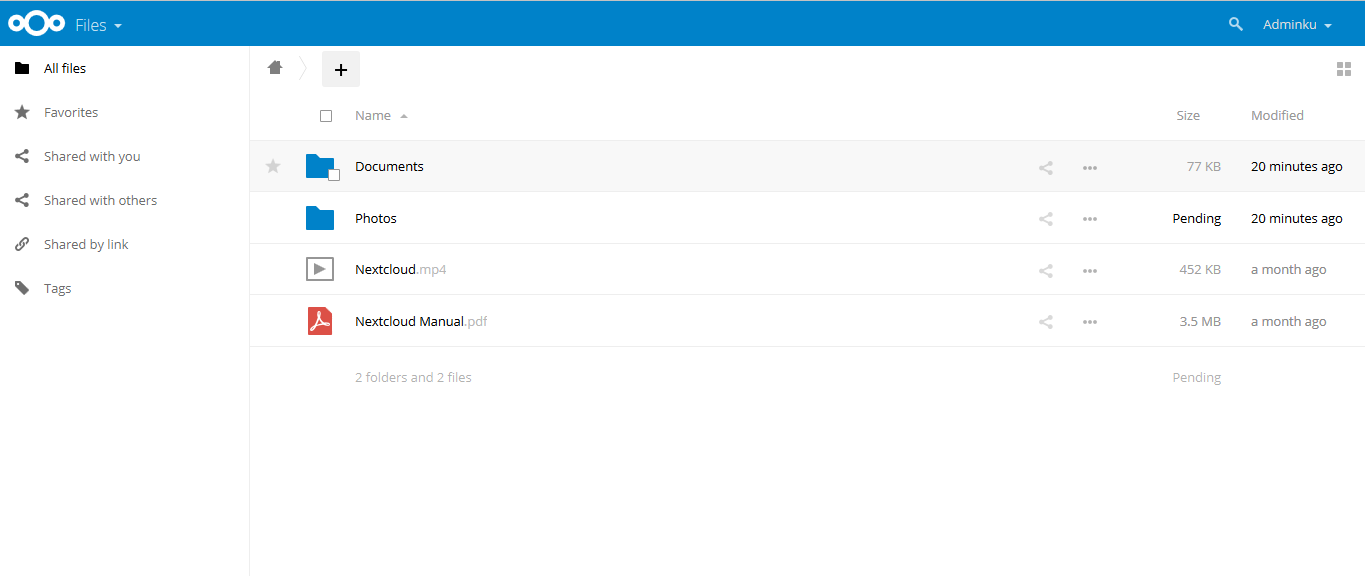Click the Nextcloud.mp4 video icon

320,269
